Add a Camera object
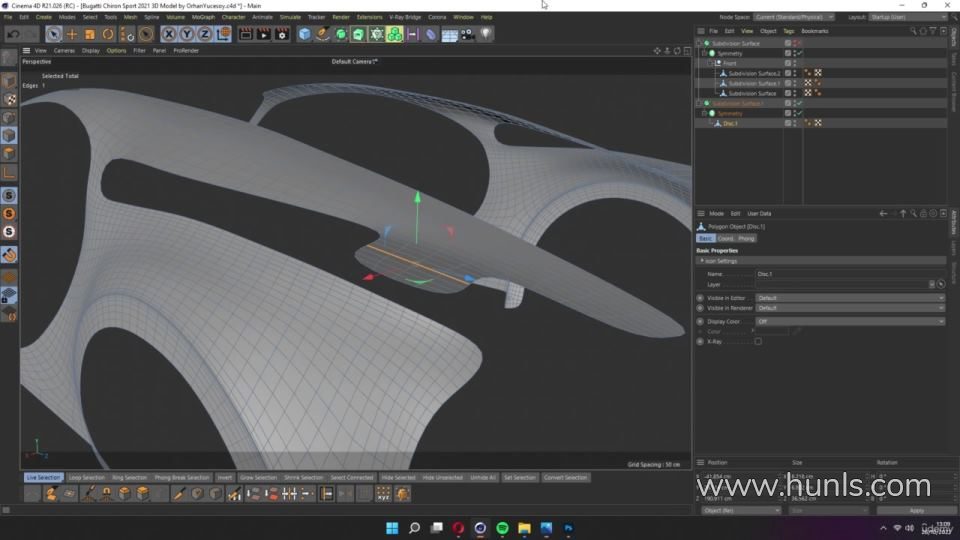 [468, 34]
